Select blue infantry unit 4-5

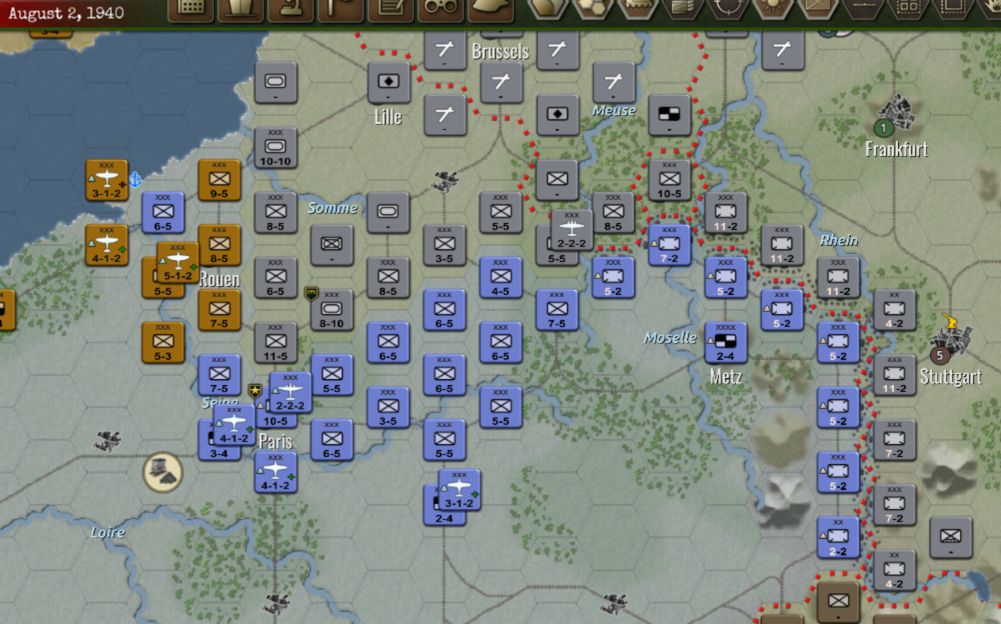501,278
